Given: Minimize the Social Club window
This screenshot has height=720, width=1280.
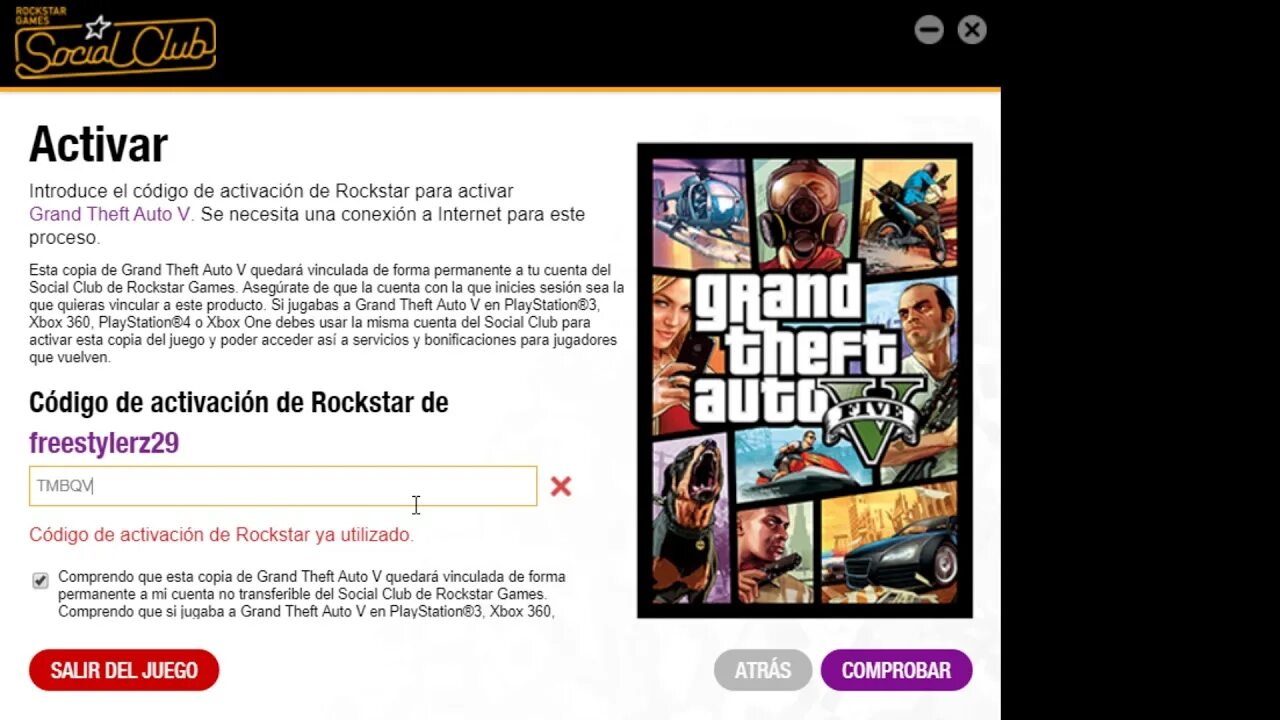Looking at the screenshot, I should click(929, 30).
